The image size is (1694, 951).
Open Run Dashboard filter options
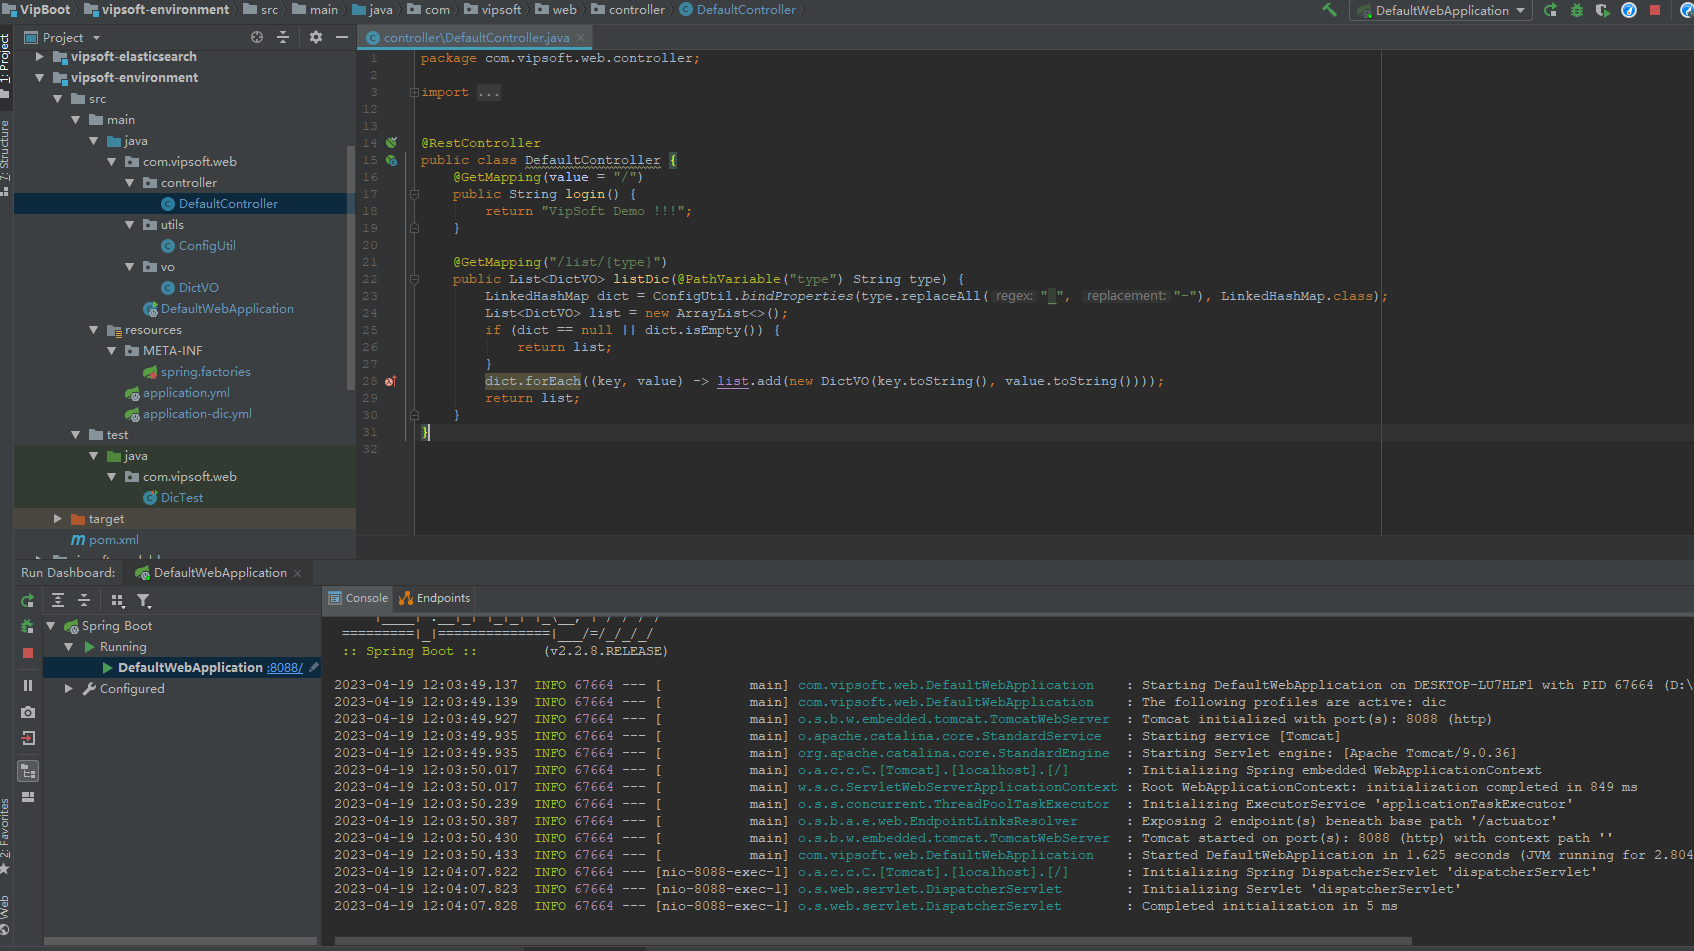[144, 600]
